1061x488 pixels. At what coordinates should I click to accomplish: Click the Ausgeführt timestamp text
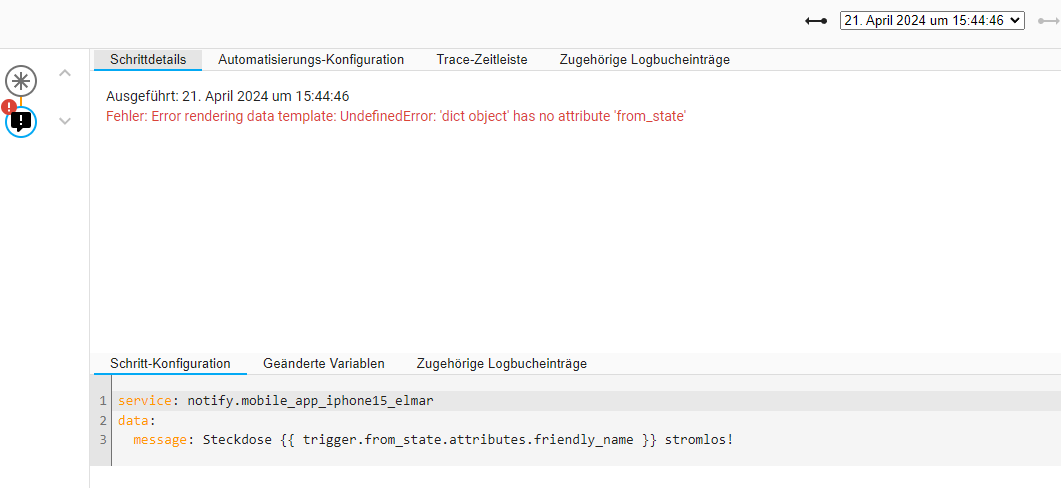(227, 97)
